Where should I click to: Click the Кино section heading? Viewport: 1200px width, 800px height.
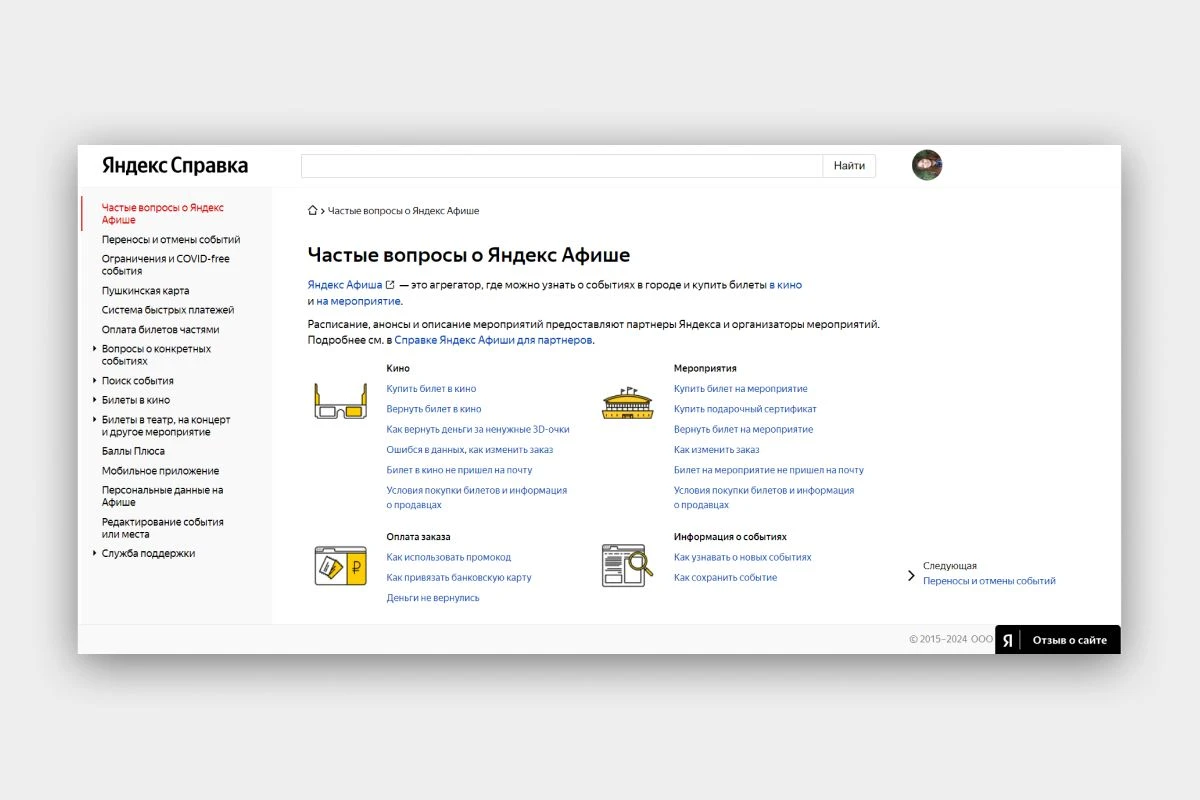(398, 368)
